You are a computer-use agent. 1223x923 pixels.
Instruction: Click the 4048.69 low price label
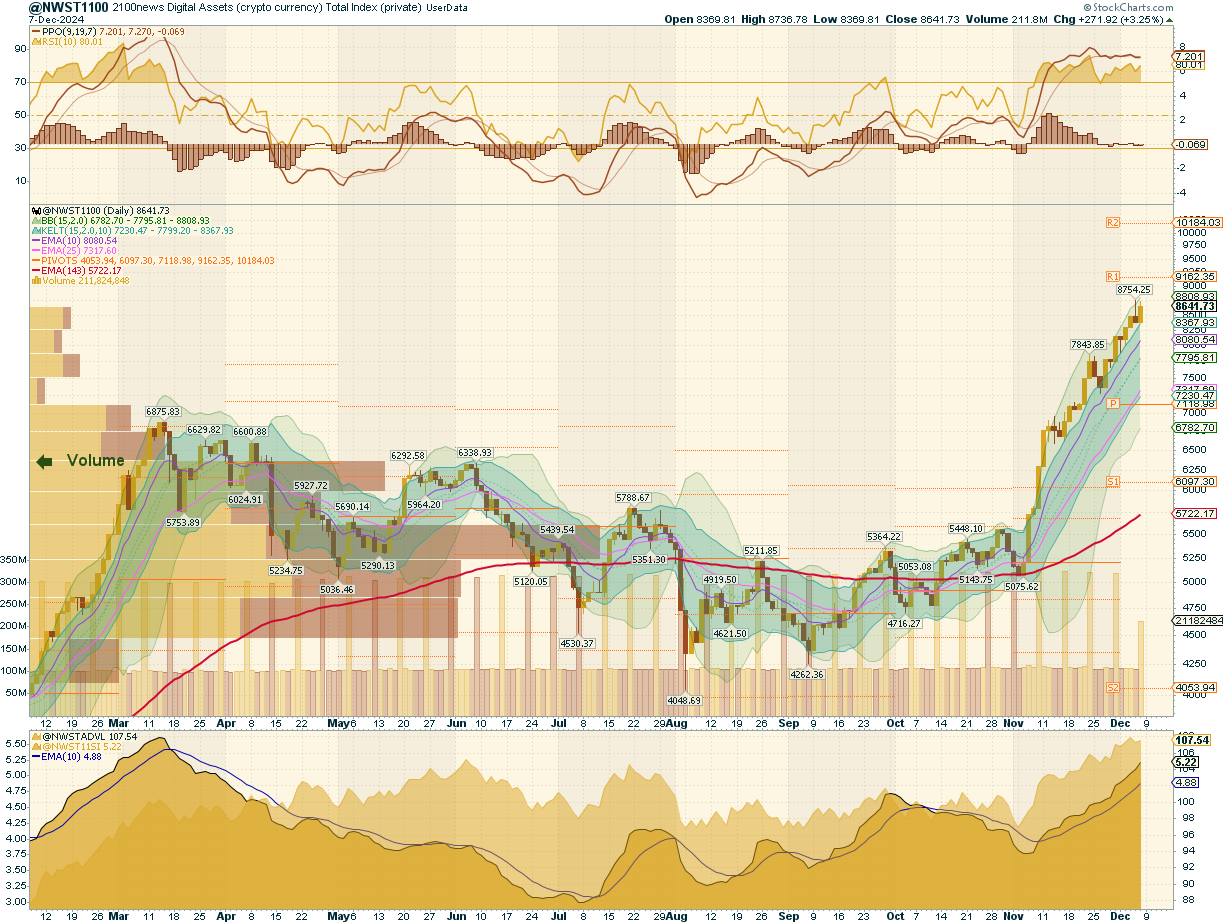(685, 701)
